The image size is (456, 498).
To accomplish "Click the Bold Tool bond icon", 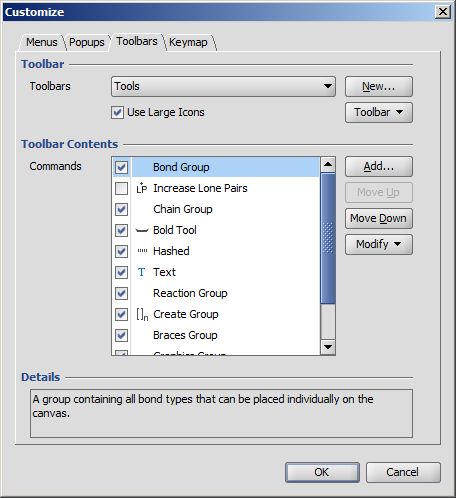I will [142, 230].
